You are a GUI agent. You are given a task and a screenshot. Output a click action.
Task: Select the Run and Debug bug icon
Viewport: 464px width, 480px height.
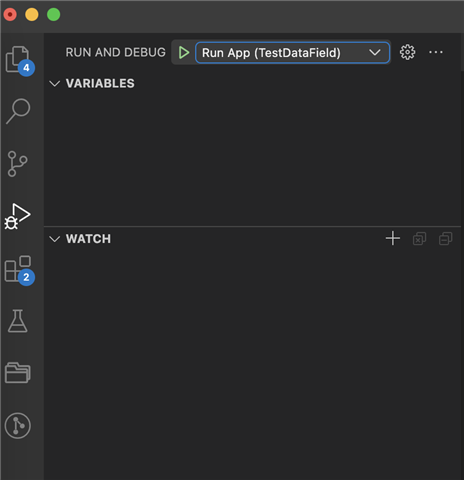[17, 216]
